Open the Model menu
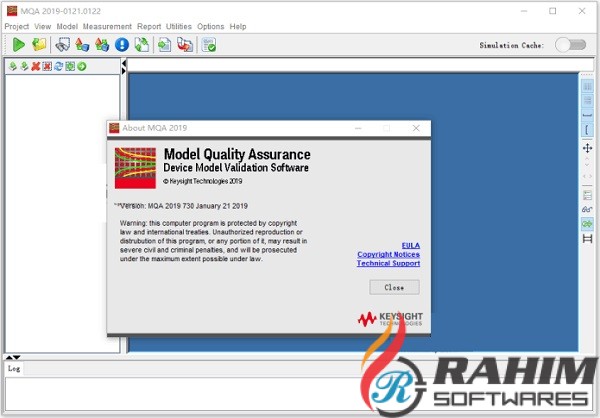 click(x=67, y=26)
